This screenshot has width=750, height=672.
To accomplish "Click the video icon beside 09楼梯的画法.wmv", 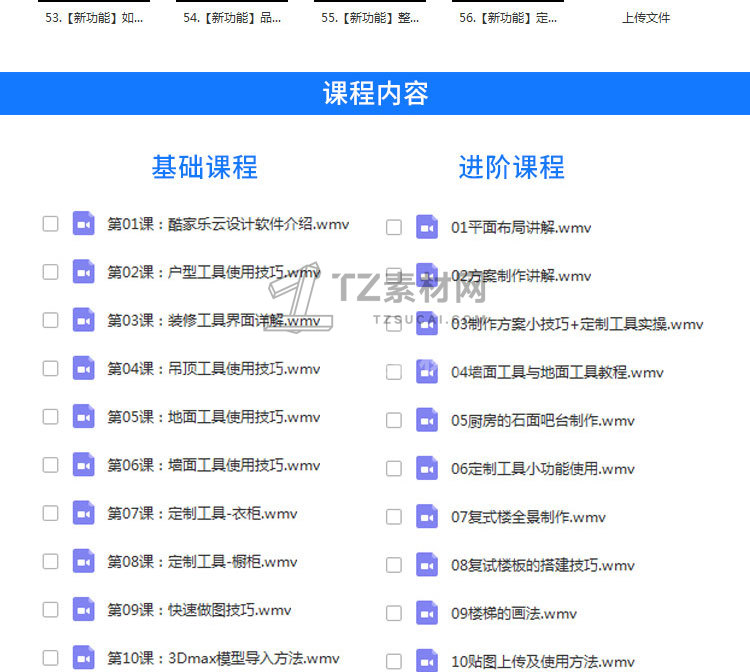I will pyautogui.click(x=427, y=613).
